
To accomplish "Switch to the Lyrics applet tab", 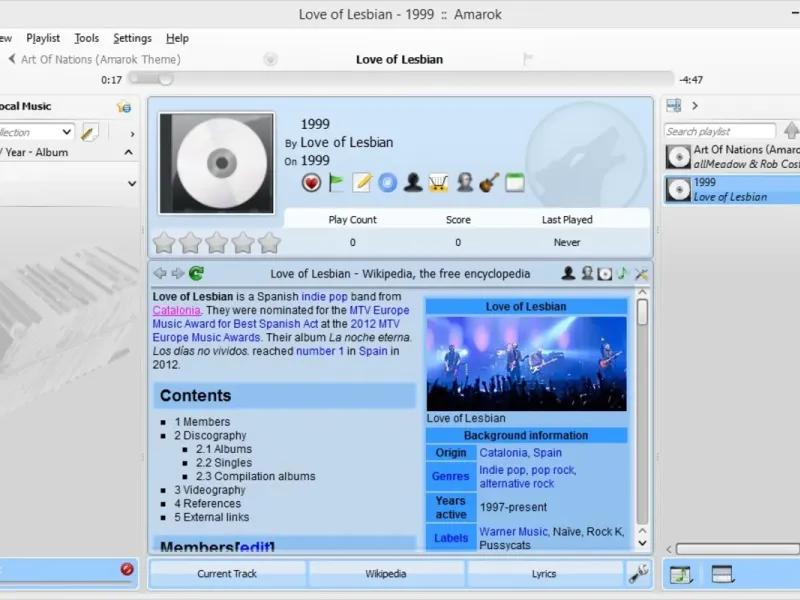I will tap(544, 573).
